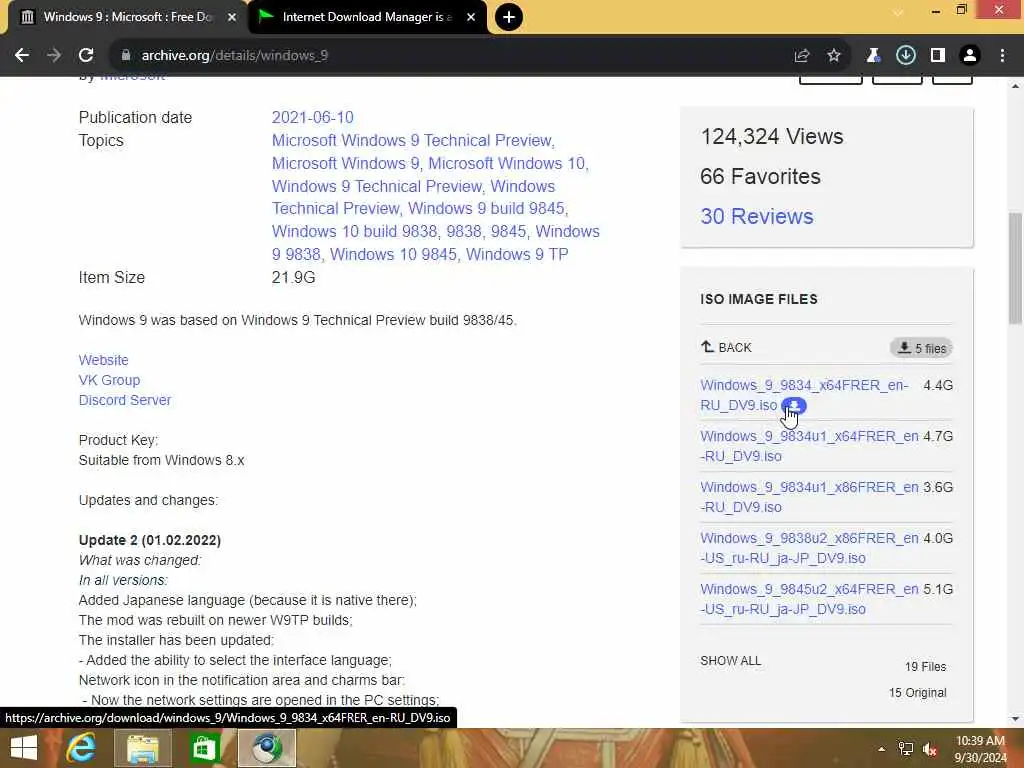Toggle the side panel icon

click(x=938, y=56)
